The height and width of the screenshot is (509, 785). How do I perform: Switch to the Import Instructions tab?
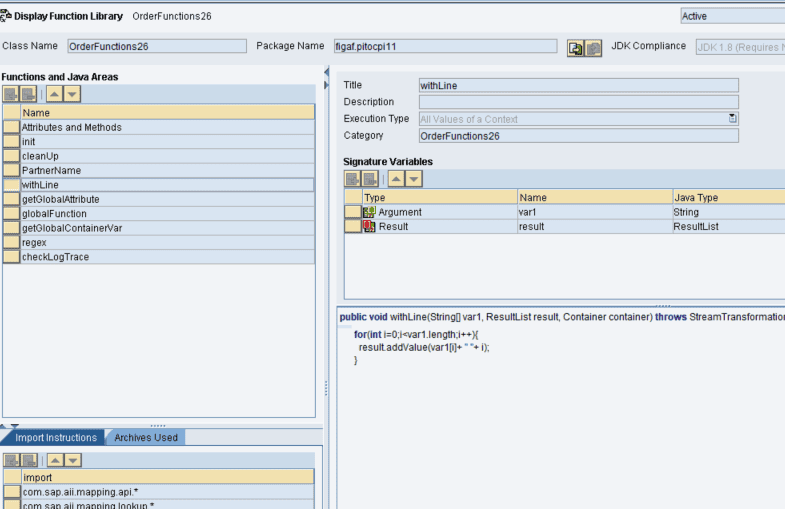pyautogui.click(x=56, y=437)
